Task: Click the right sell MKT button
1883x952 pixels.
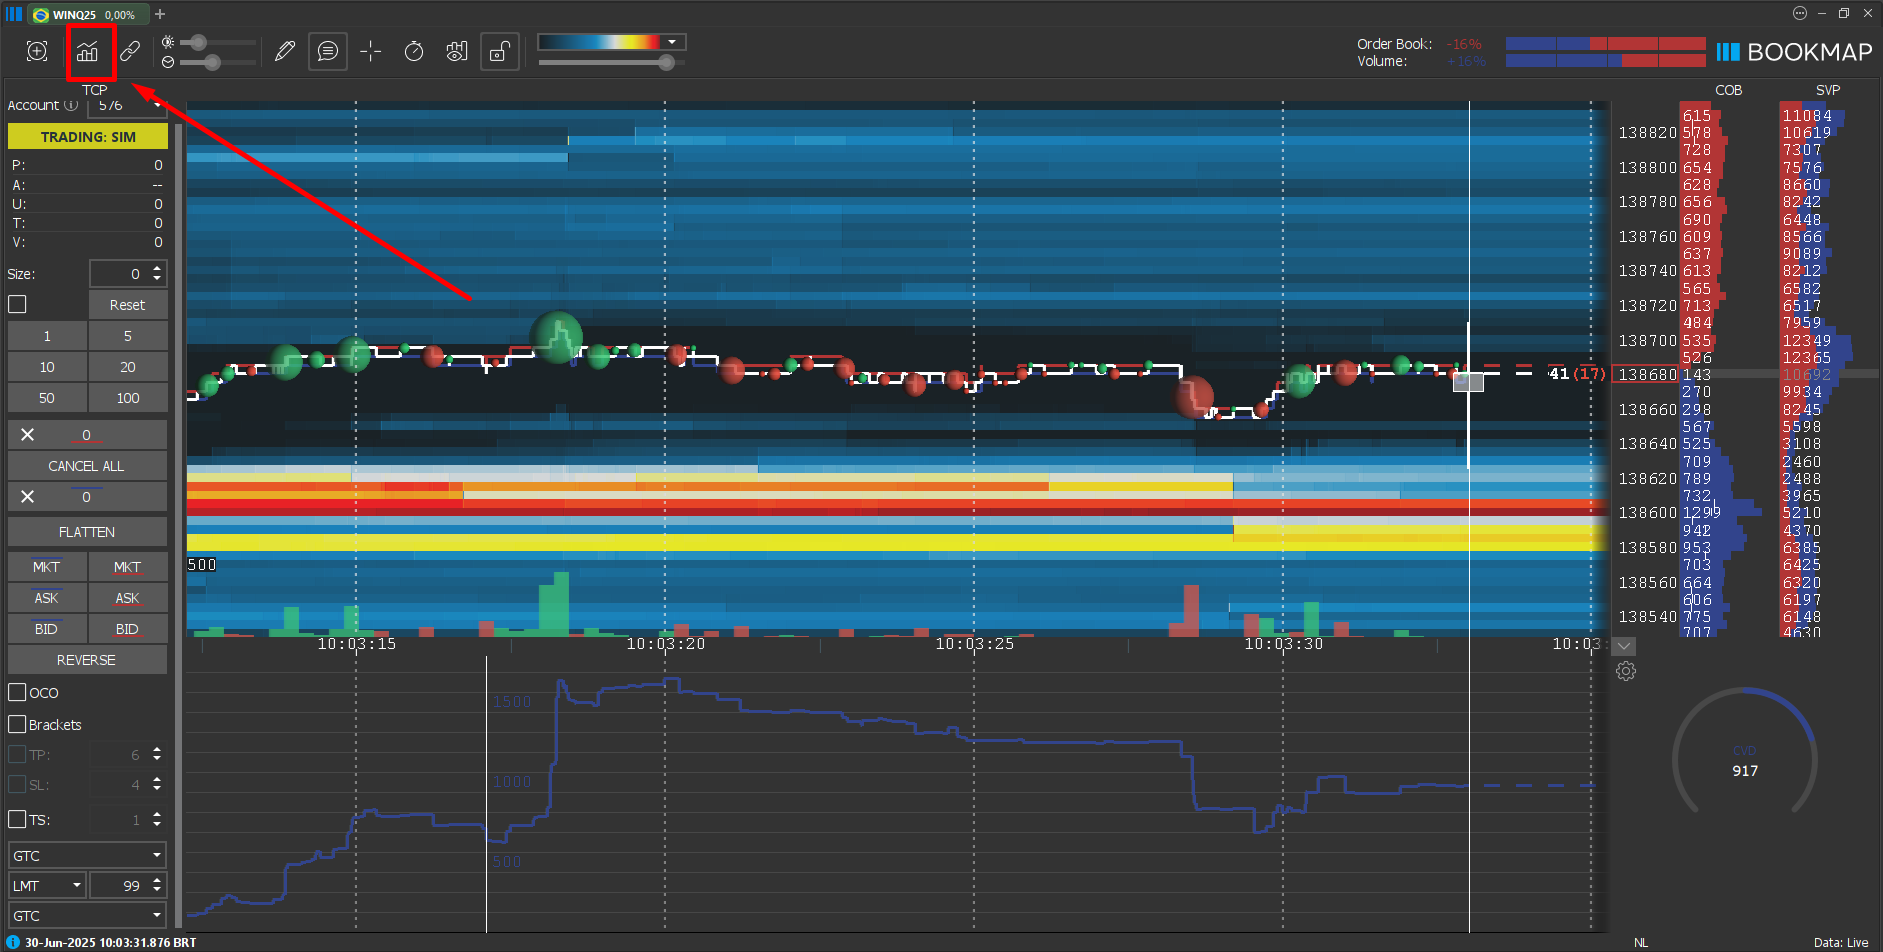Action: click(x=128, y=567)
